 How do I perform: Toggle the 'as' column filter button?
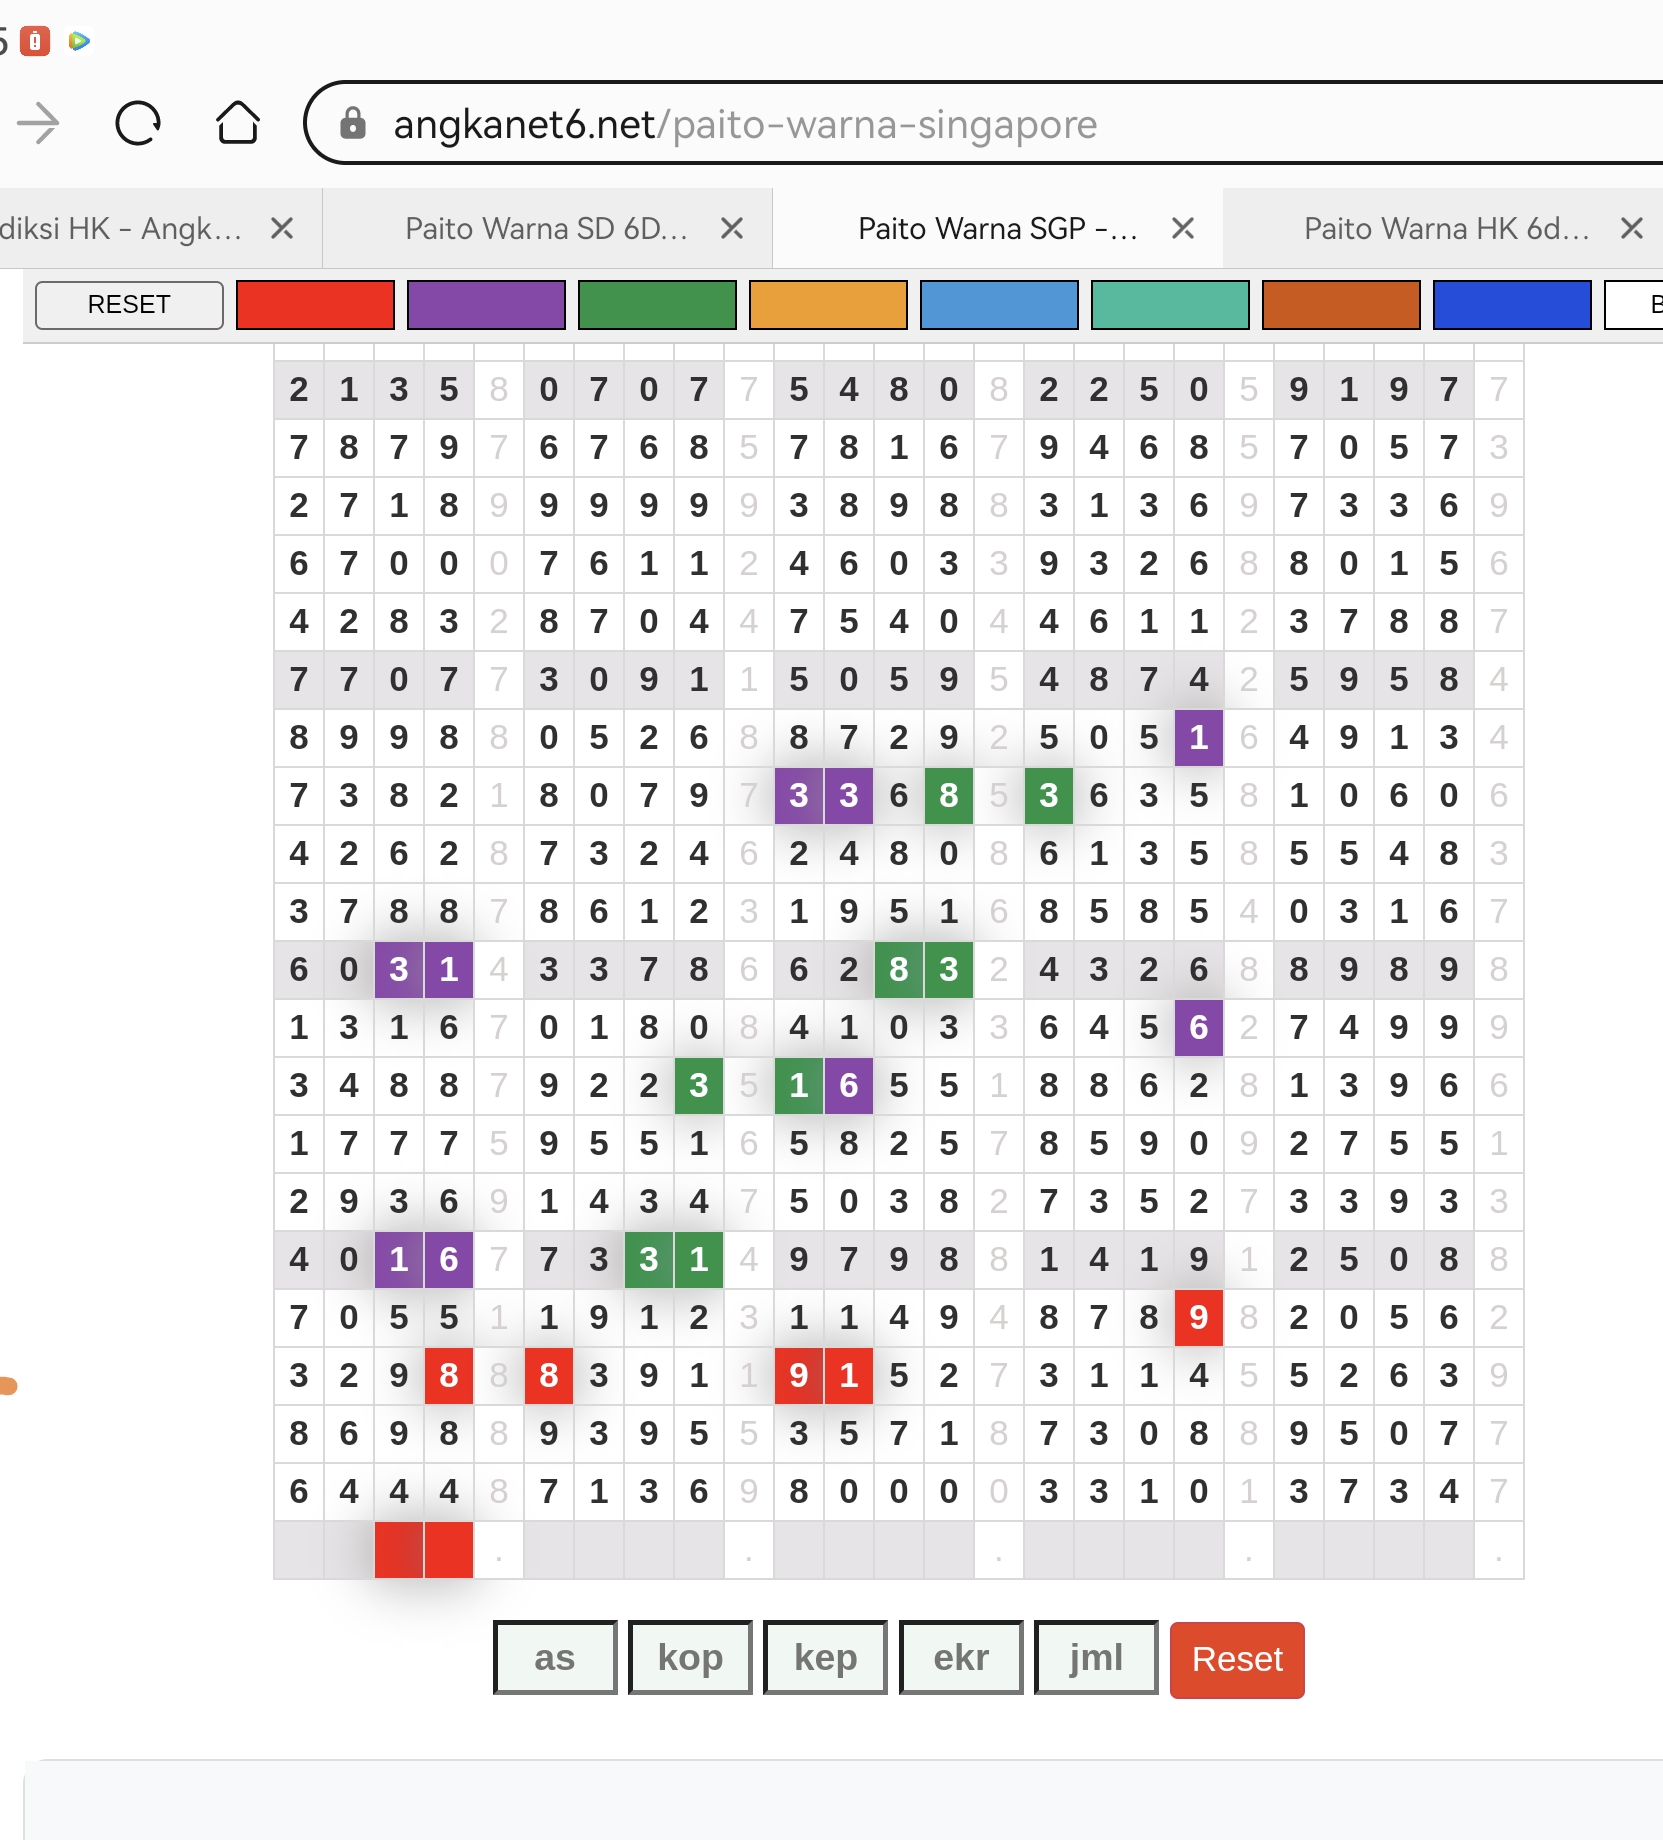pos(555,1658)
